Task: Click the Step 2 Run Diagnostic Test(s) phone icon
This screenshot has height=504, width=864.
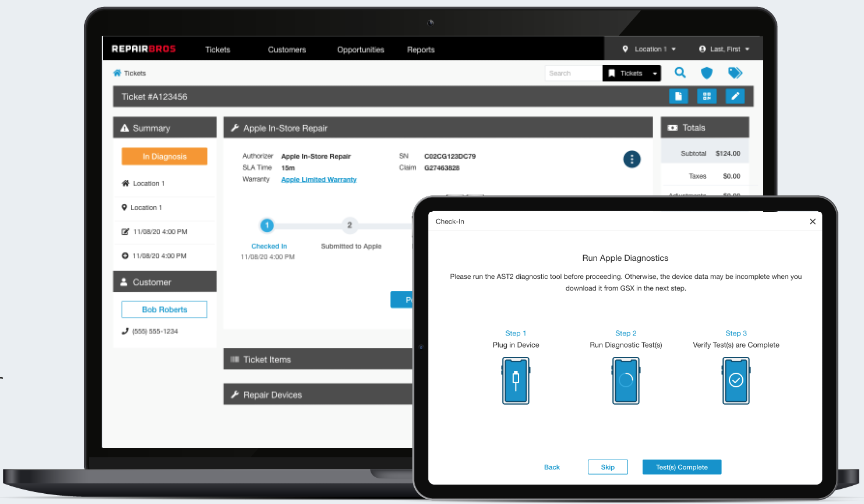Action: point(626,381)
